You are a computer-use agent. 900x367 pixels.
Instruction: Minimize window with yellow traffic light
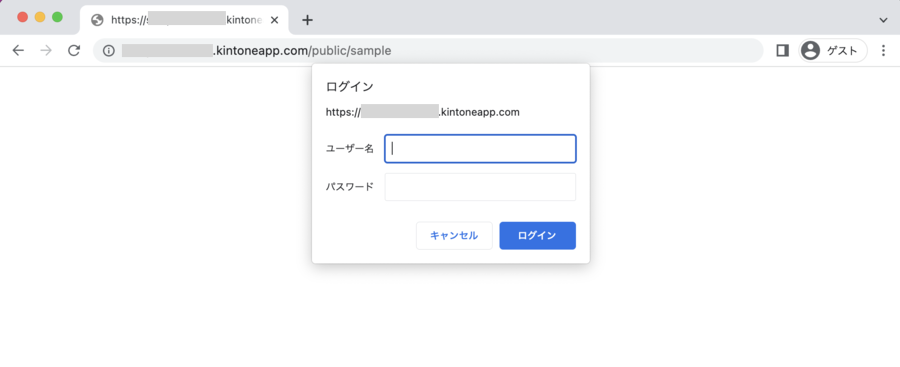click(40, 17)
